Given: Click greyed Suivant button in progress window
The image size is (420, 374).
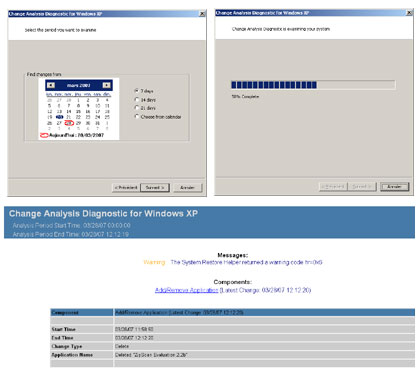Looking at the screenshot, I should coord(362,187).
